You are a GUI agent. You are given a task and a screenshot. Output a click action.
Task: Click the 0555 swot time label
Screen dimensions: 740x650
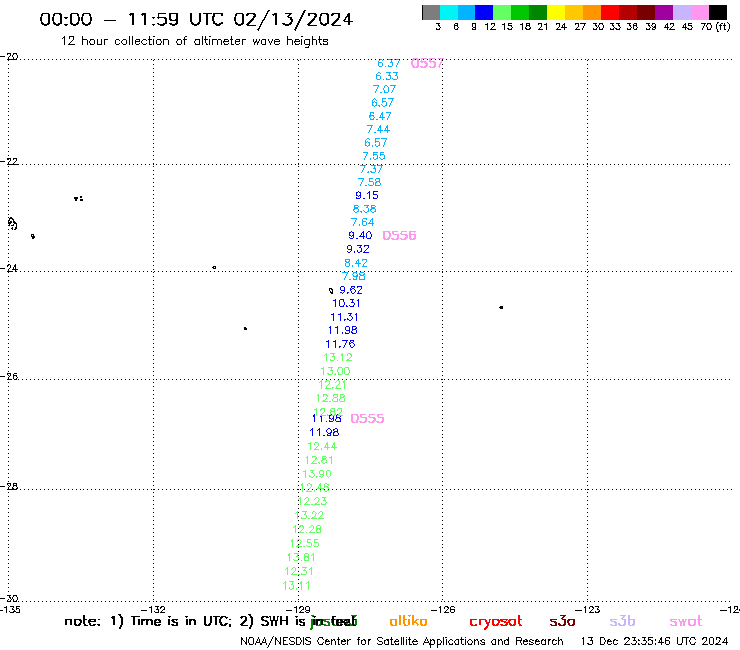[367, 419]
